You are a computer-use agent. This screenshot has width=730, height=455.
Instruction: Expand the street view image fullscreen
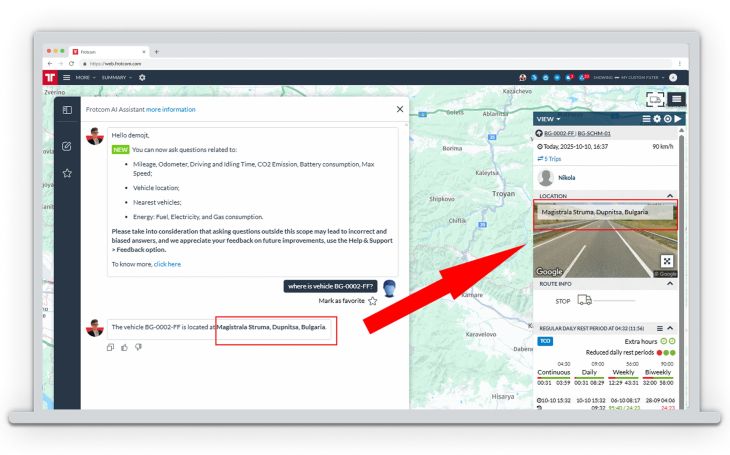pos(667,261)
